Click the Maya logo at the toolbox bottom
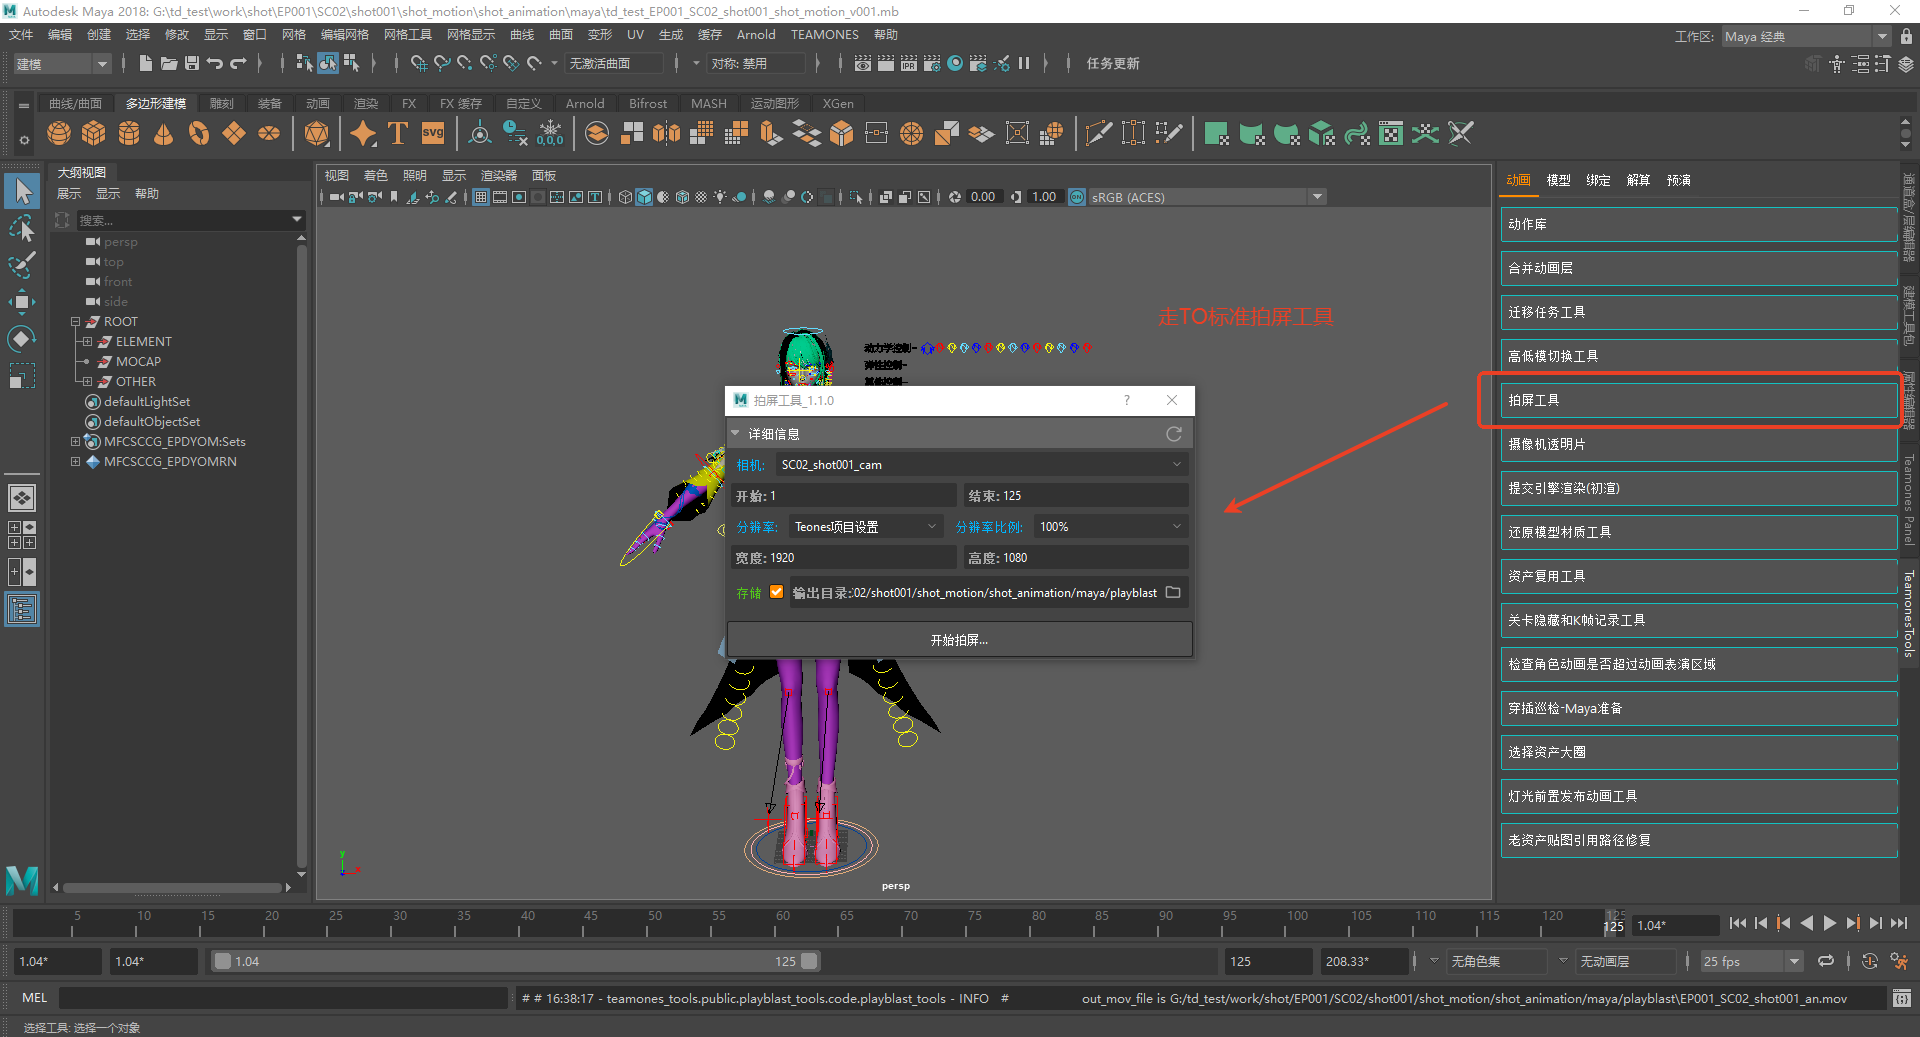The height and width of the screenshot is (1037, 1920). (22, 880)
